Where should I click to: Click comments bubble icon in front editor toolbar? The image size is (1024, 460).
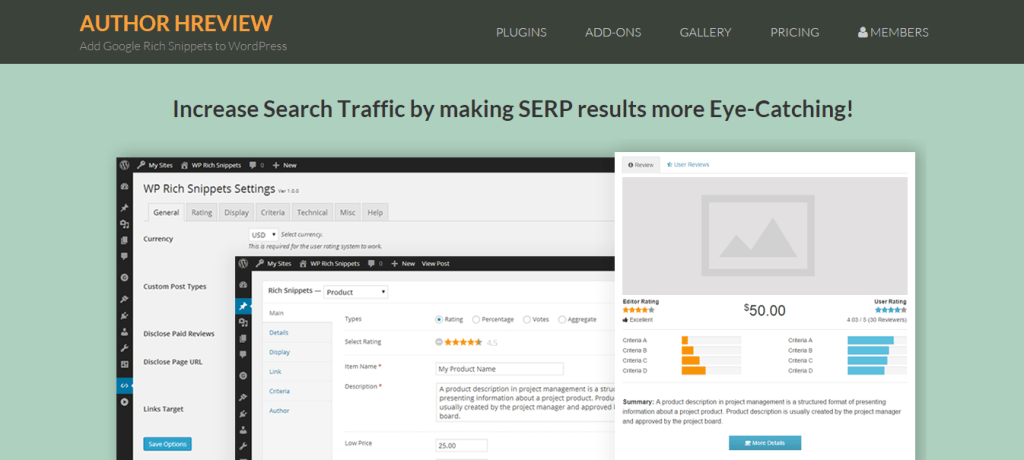pos(372,263)
